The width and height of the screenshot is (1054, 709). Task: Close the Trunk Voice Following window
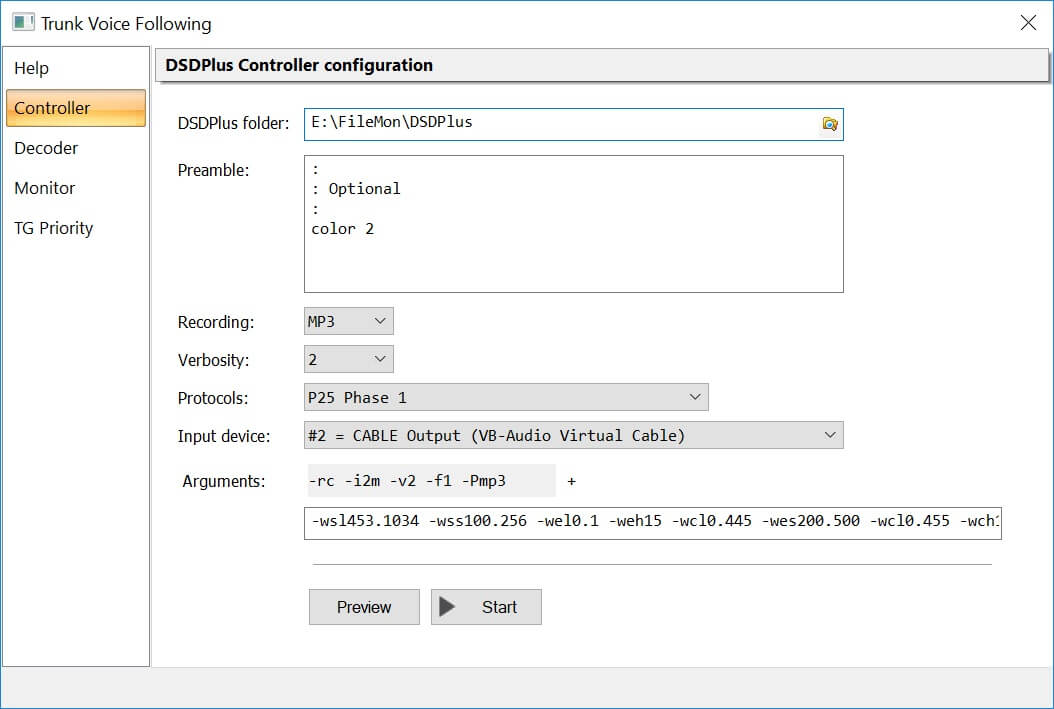tap(1028, 22)
